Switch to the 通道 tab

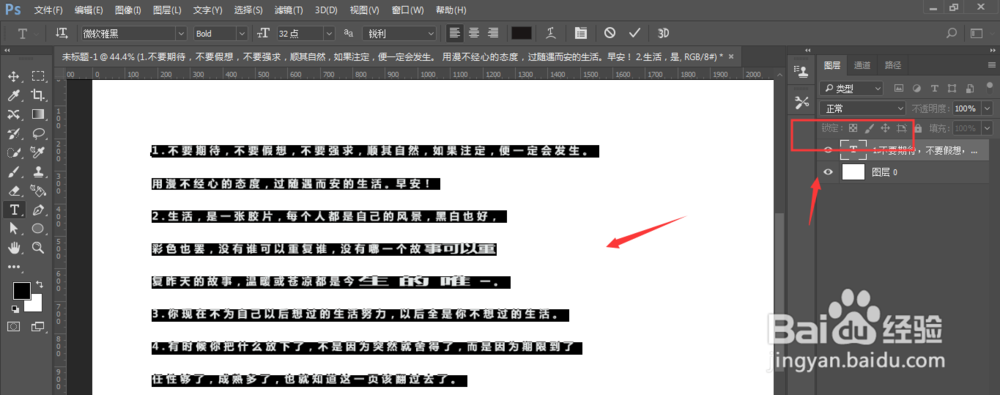pos(862,65)
